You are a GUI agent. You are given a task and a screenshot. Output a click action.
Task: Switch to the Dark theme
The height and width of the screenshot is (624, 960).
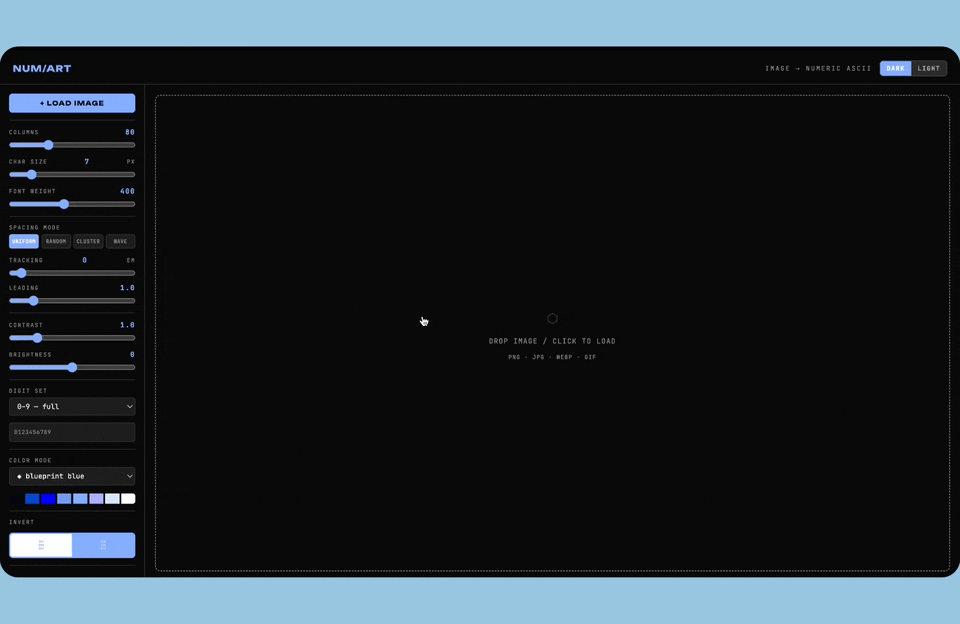click(895, 69)
